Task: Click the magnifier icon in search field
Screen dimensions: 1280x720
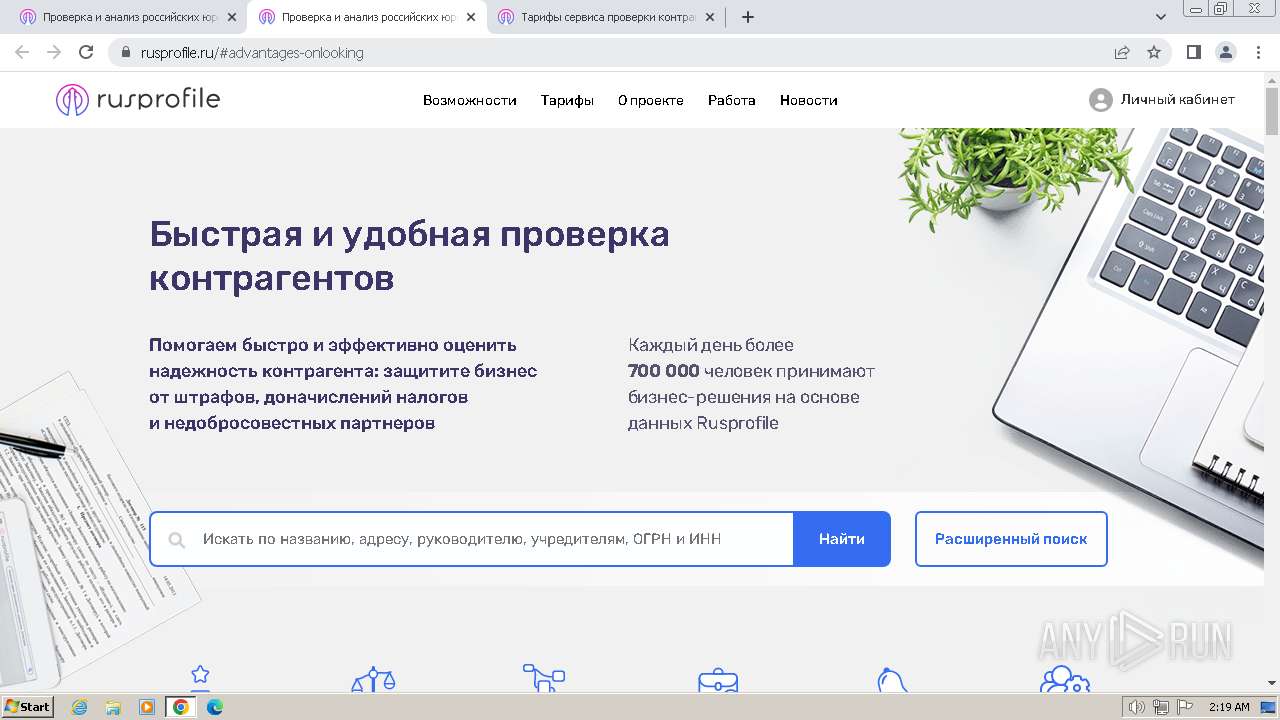Action: pos(177,540)
